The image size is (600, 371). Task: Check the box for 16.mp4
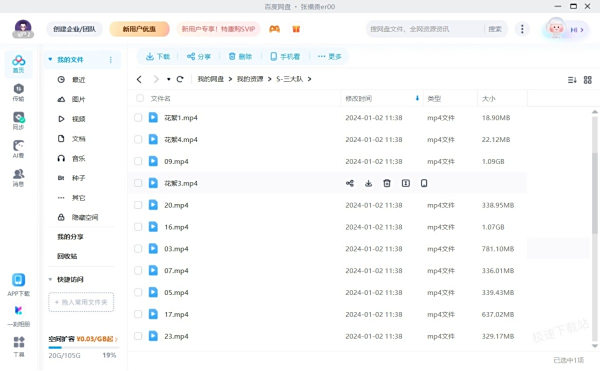click(x=138, y=227)
